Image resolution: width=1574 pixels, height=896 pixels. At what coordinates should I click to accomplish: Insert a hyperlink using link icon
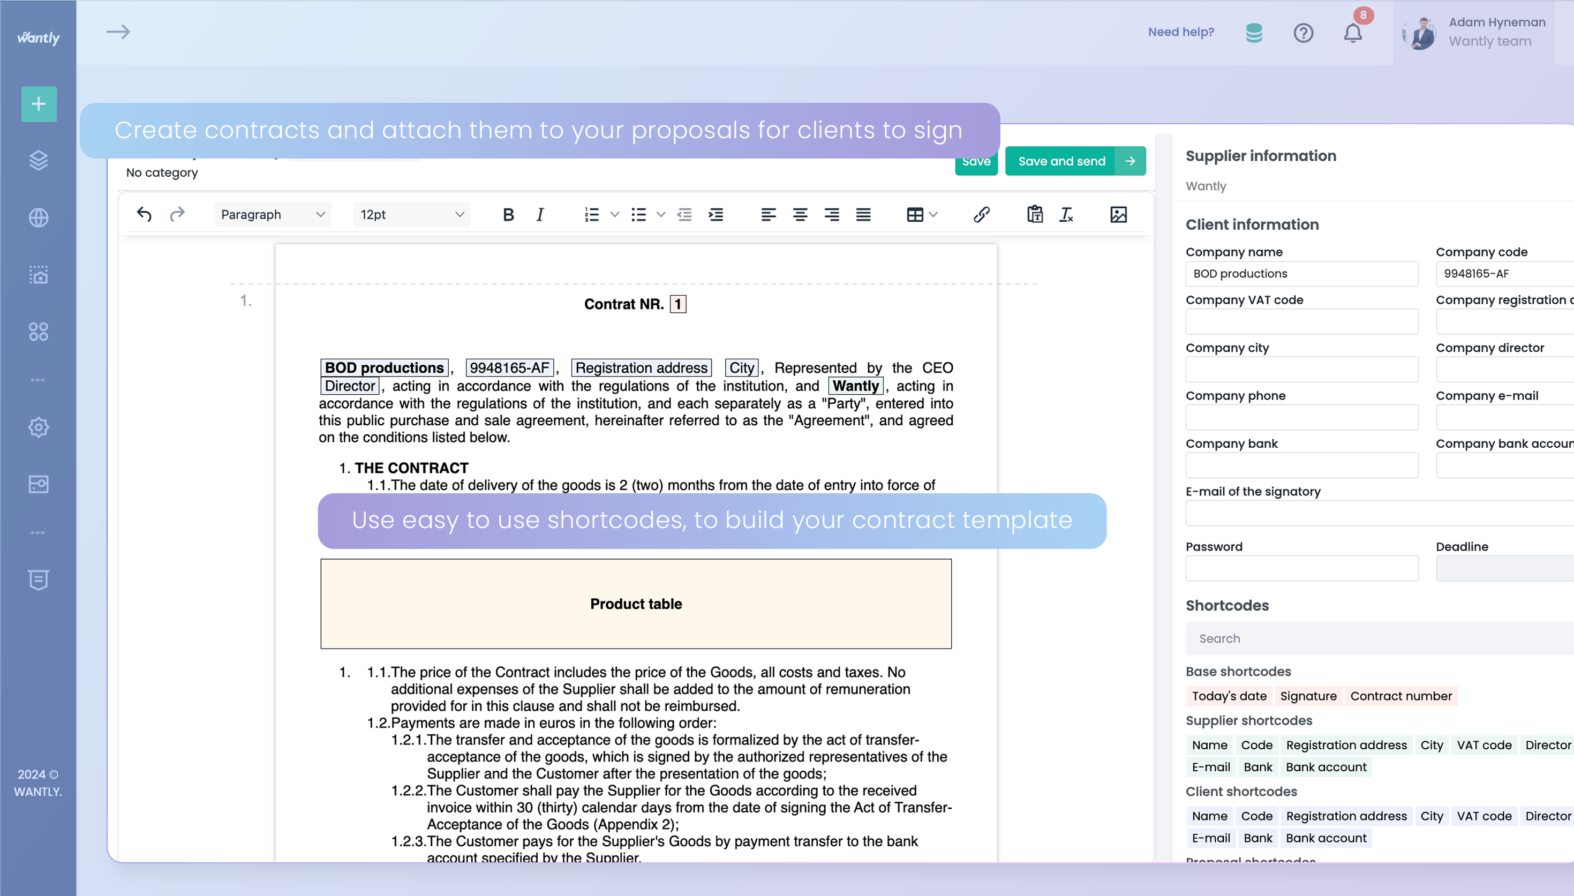(x=981, y=215)
